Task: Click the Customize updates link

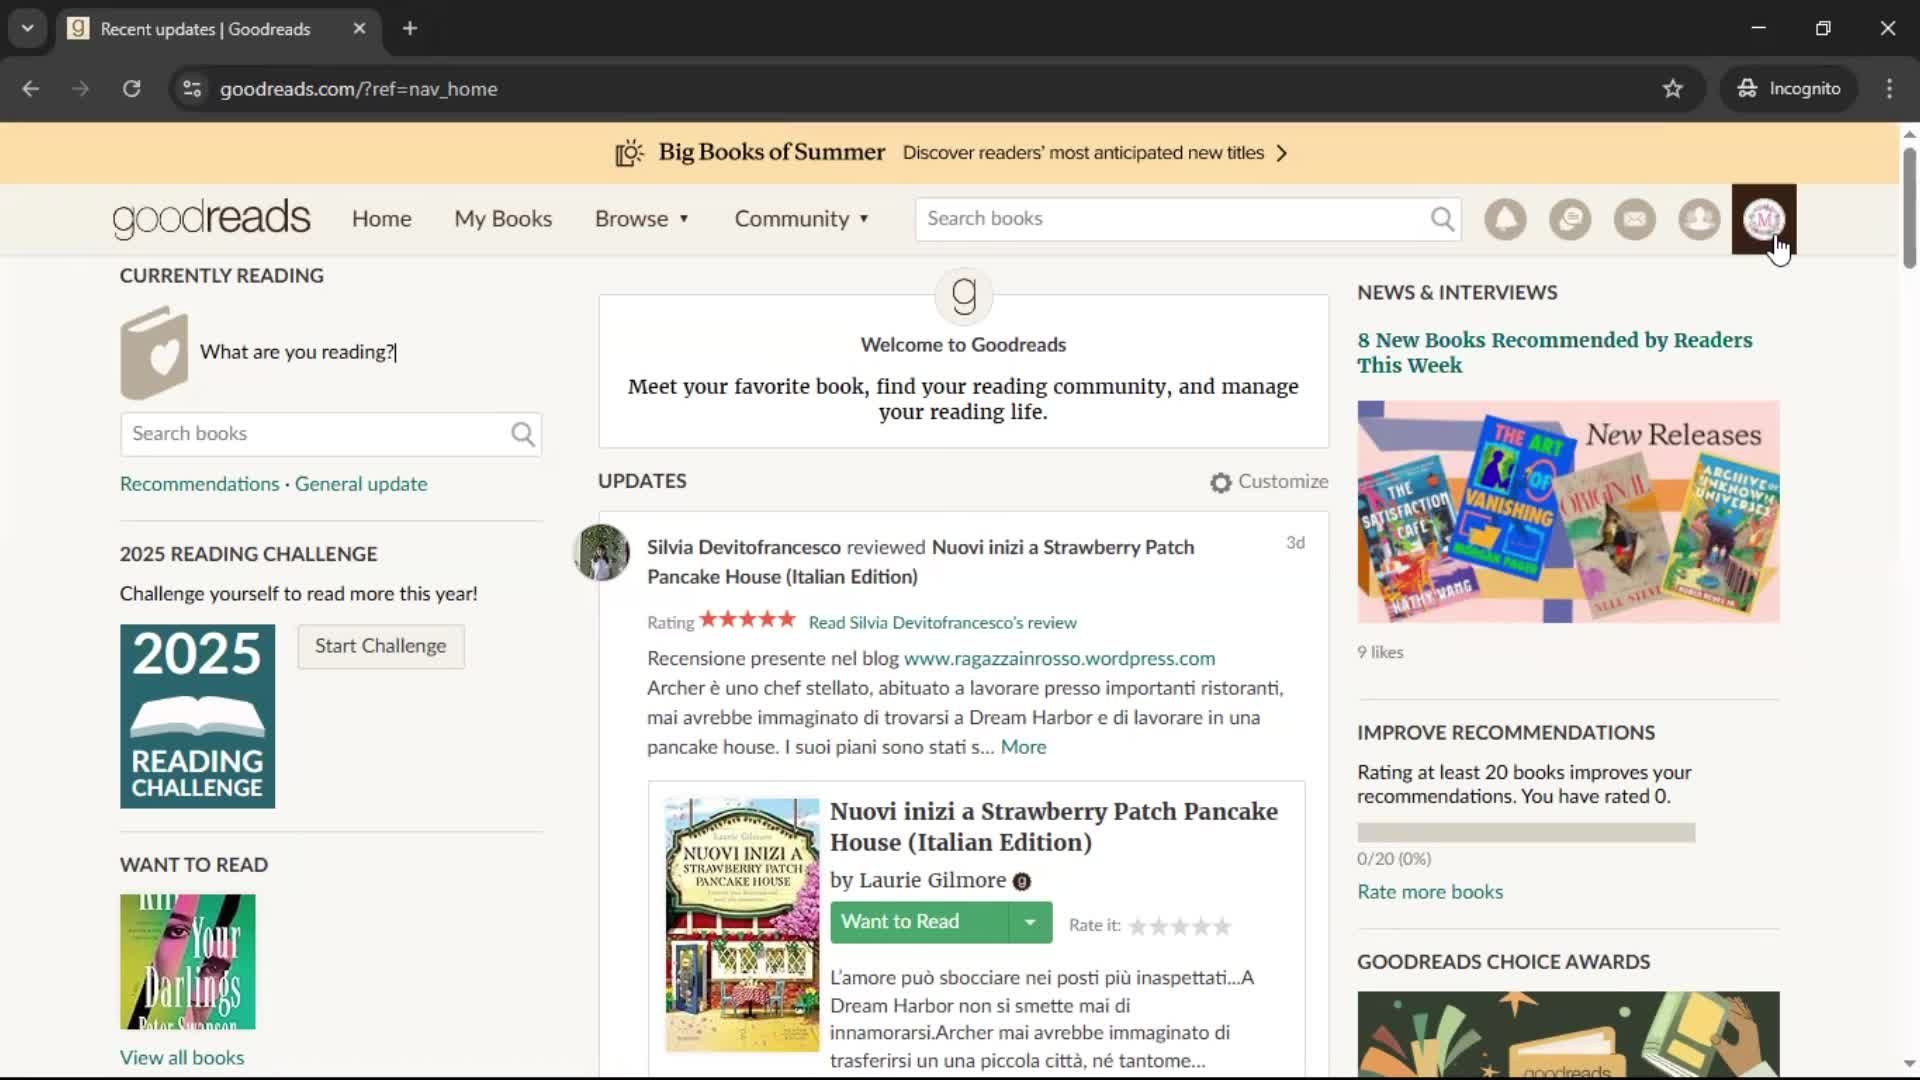Action: pyautogui.click(x=1283, y=482)
